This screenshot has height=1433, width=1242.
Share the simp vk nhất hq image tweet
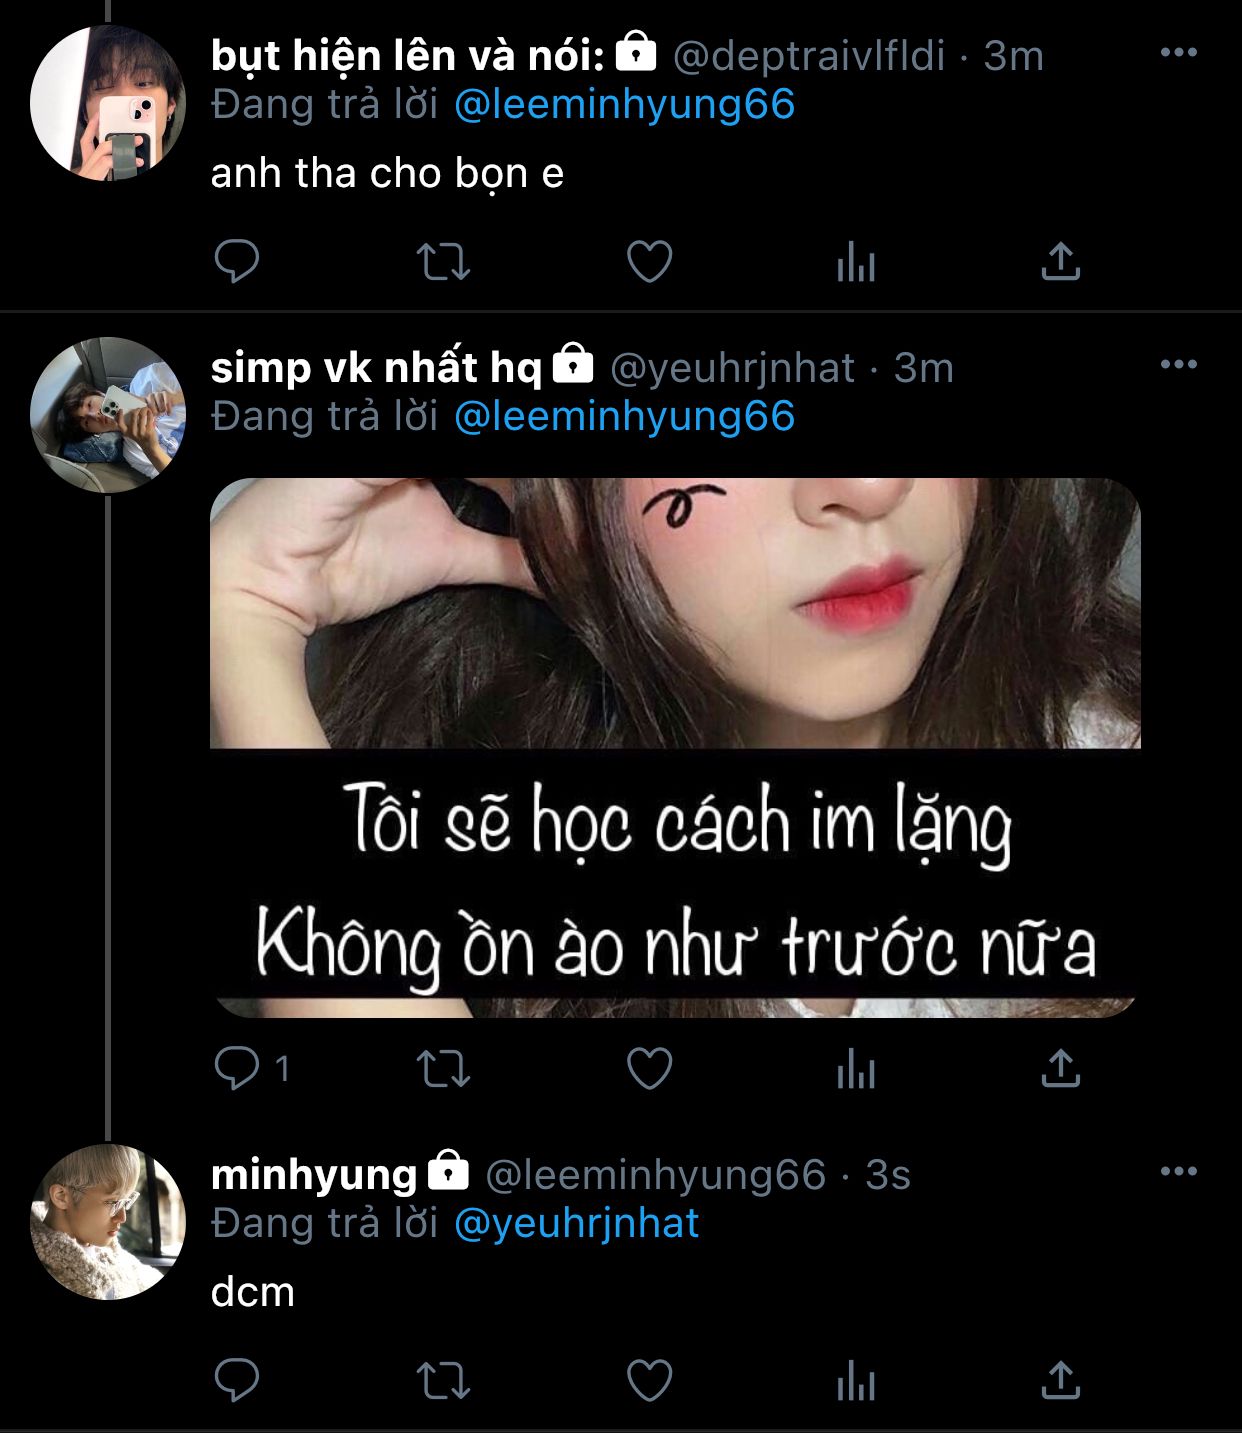pos(1061,1068)
